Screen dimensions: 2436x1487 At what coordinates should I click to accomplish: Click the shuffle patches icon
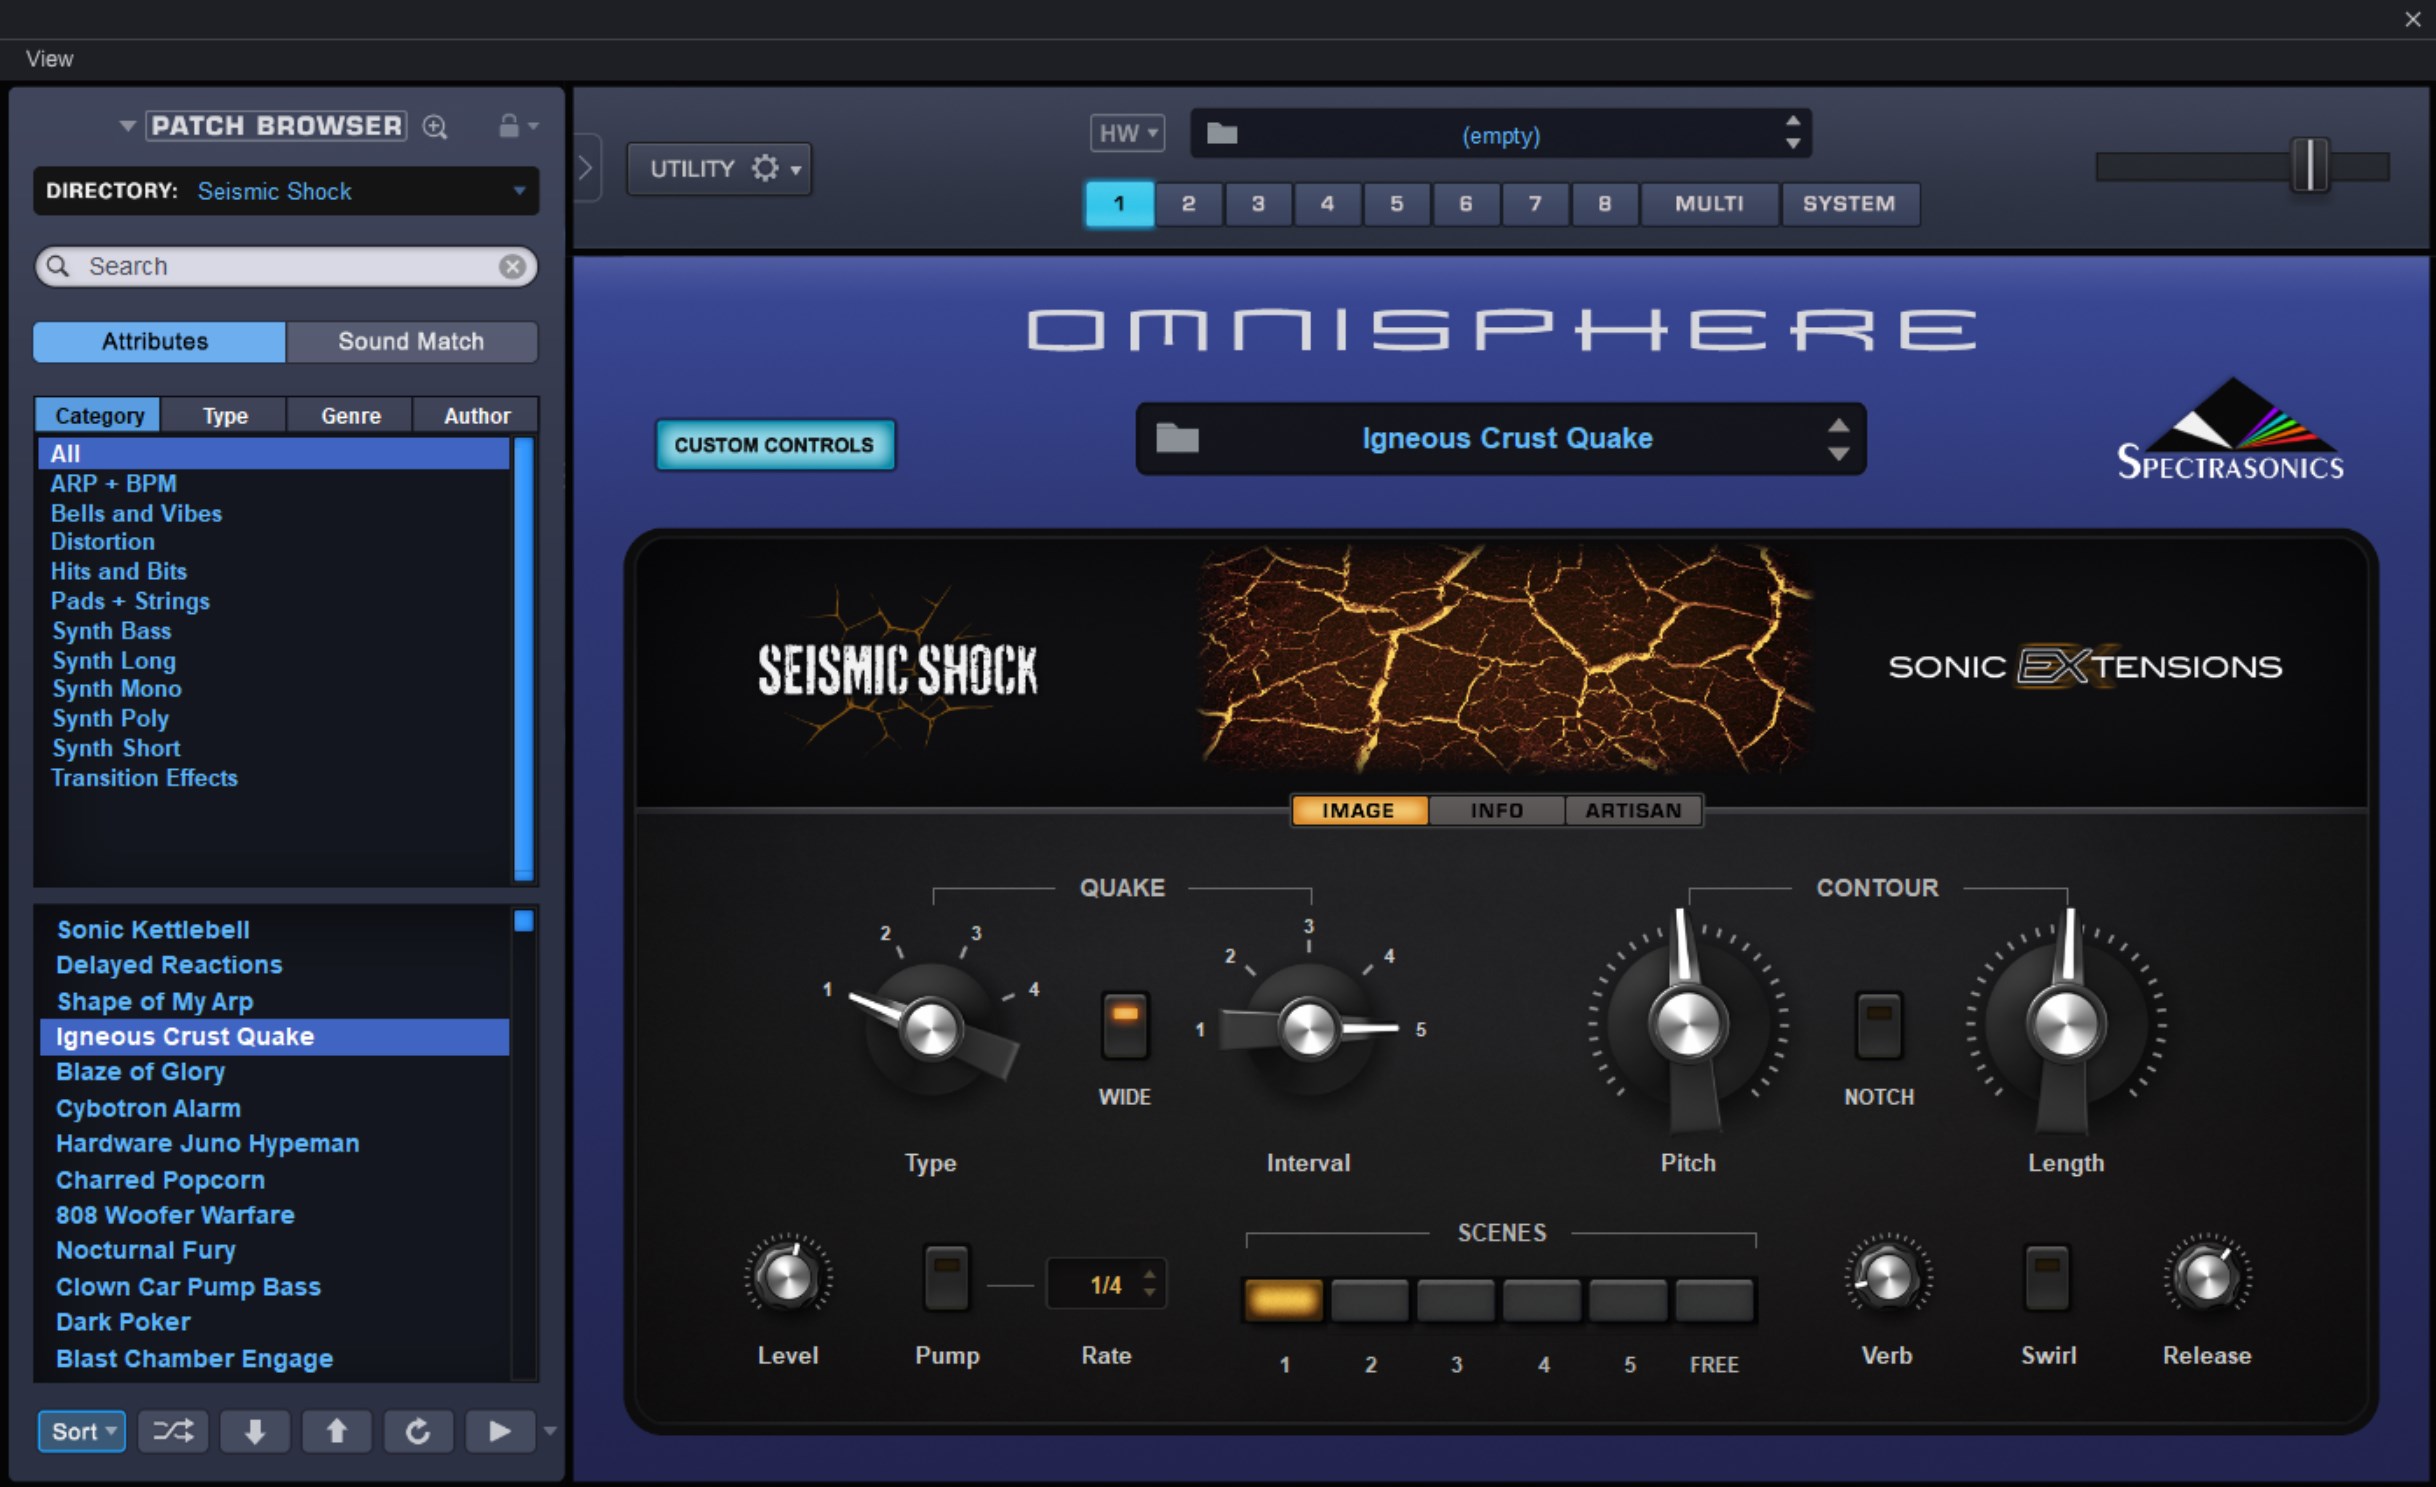tap(173, 1431)
